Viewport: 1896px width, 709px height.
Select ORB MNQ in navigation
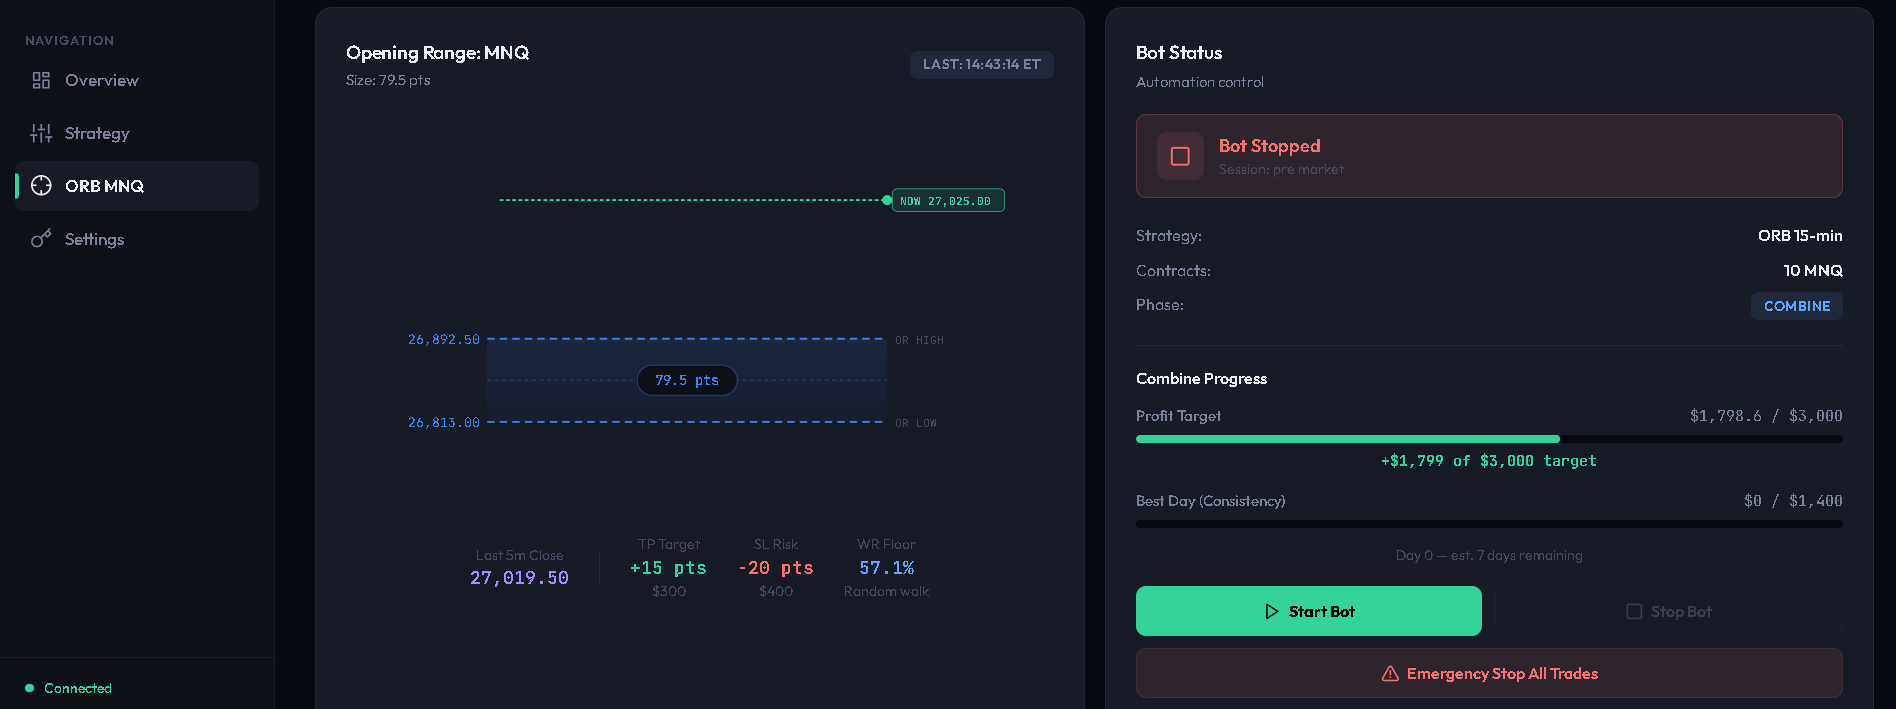tap(137, 186)
